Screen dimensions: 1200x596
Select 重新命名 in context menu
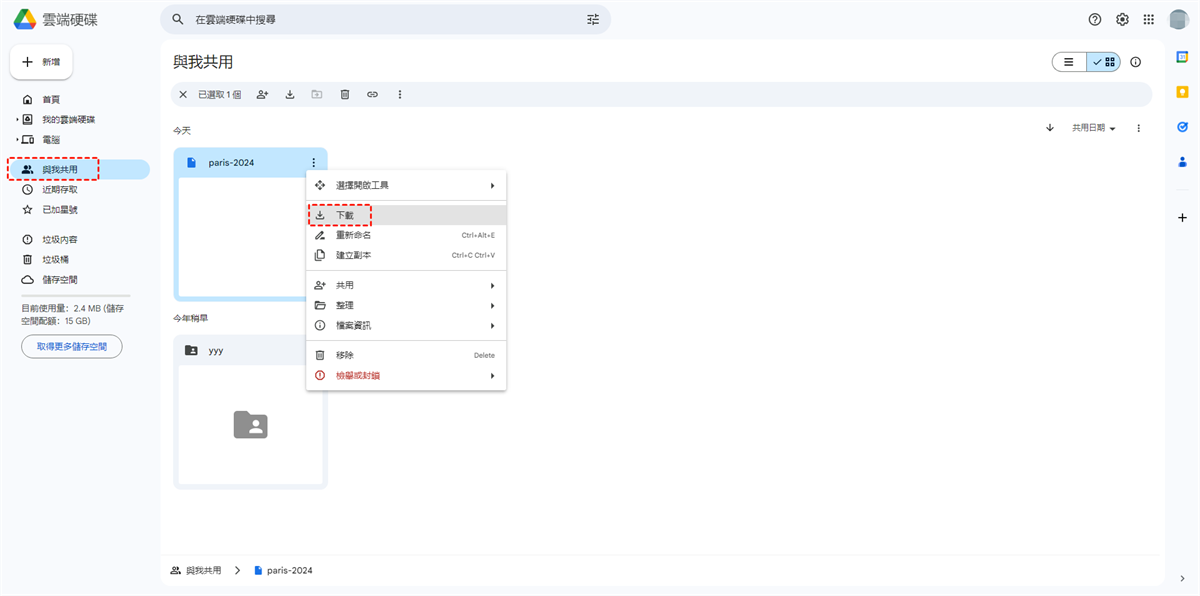point(406,235)
